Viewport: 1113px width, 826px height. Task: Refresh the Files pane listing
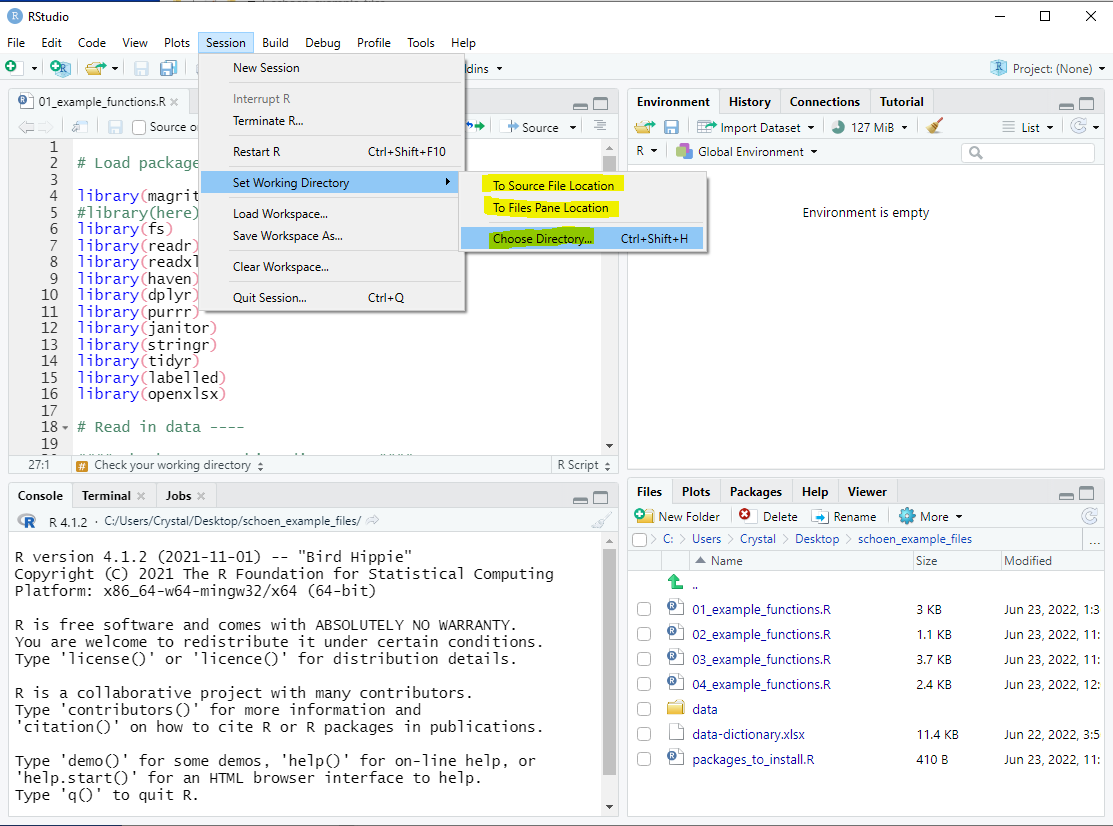1090,517
